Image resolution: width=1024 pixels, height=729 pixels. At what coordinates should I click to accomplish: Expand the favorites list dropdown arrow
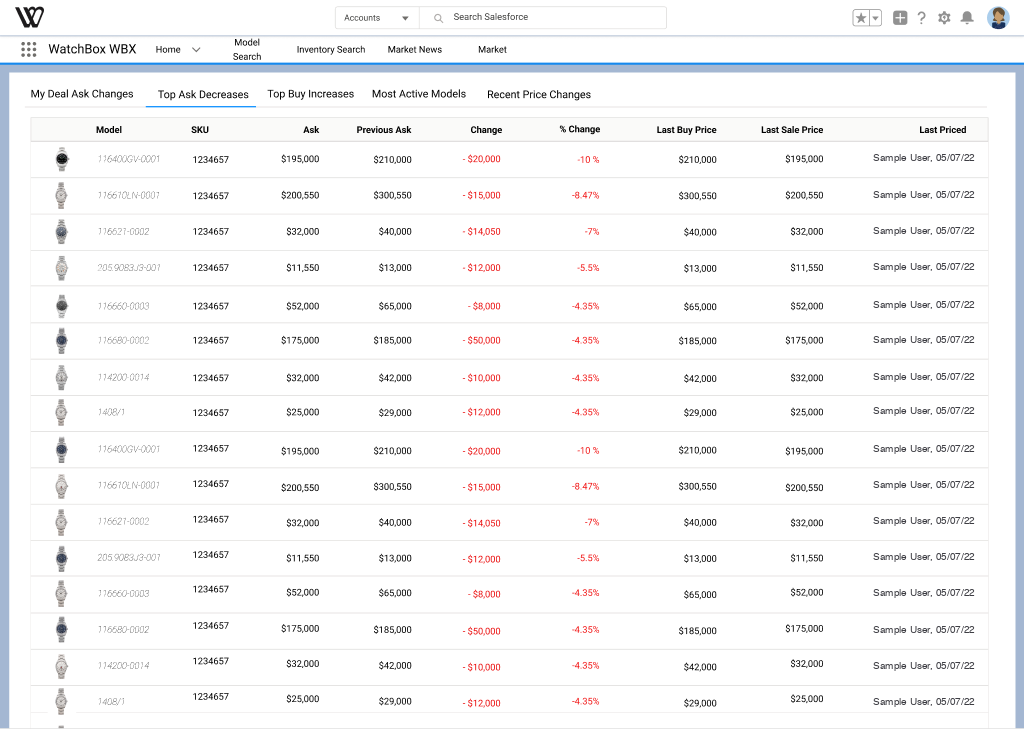pyautogui.click(x=875, y=18)
